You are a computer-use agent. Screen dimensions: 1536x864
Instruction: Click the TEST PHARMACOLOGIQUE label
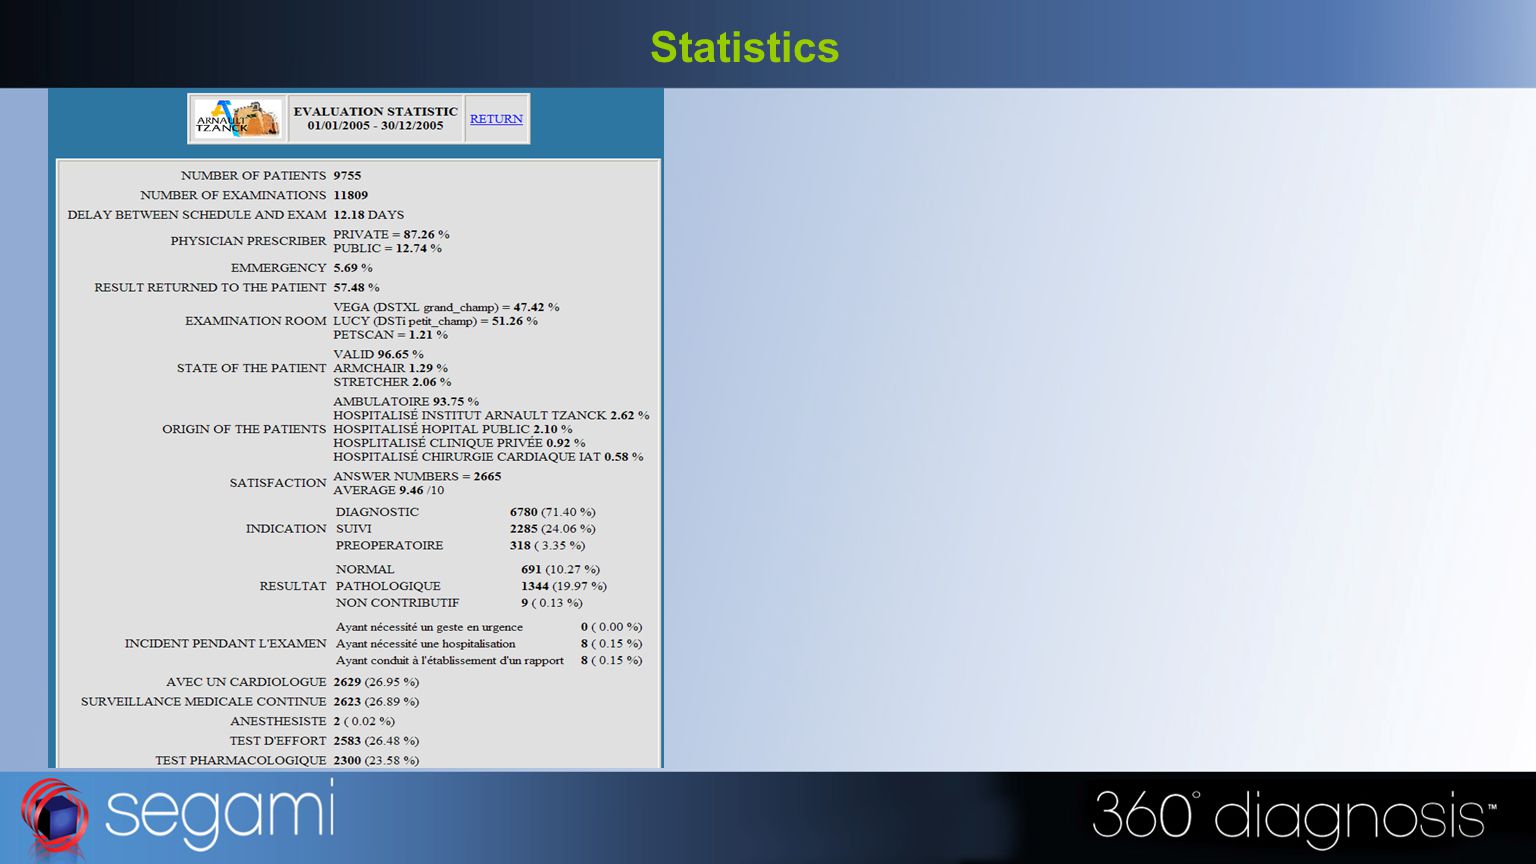241,761
